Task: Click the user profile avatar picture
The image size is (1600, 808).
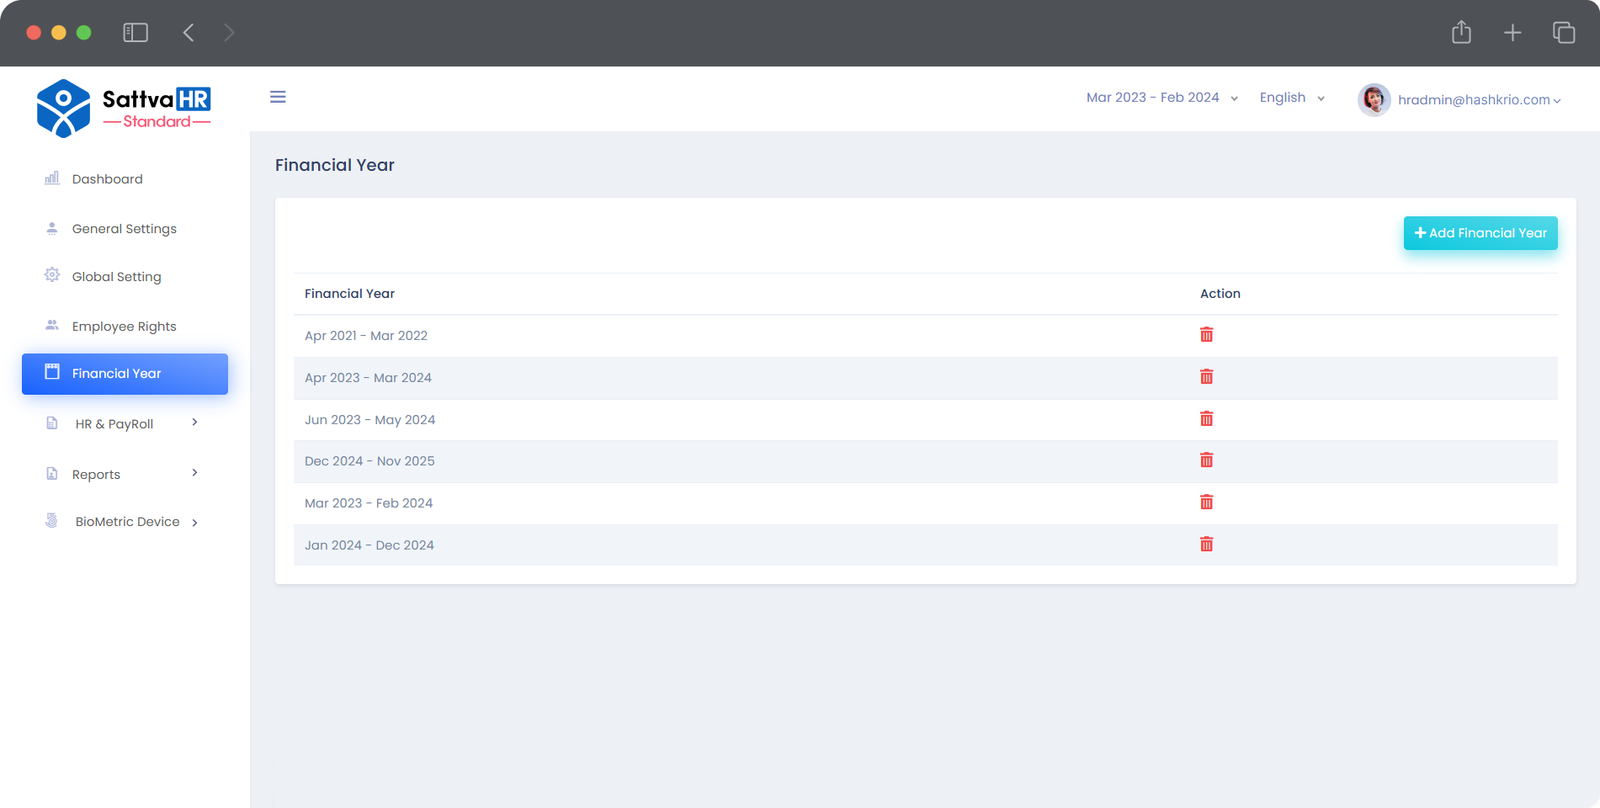Action: [x=1374, y=100]
